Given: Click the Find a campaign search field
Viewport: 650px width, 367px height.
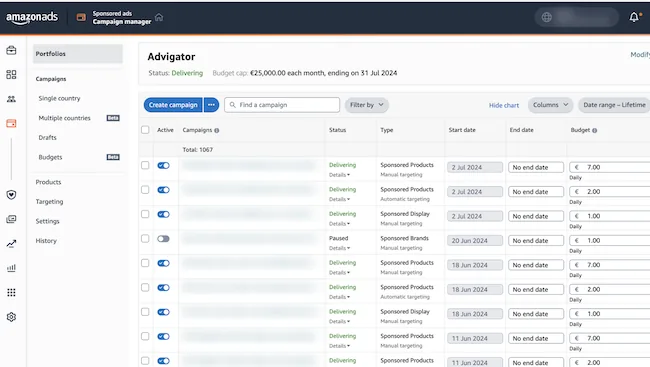Looking at the screenshot, I should (x=282, y=105).
